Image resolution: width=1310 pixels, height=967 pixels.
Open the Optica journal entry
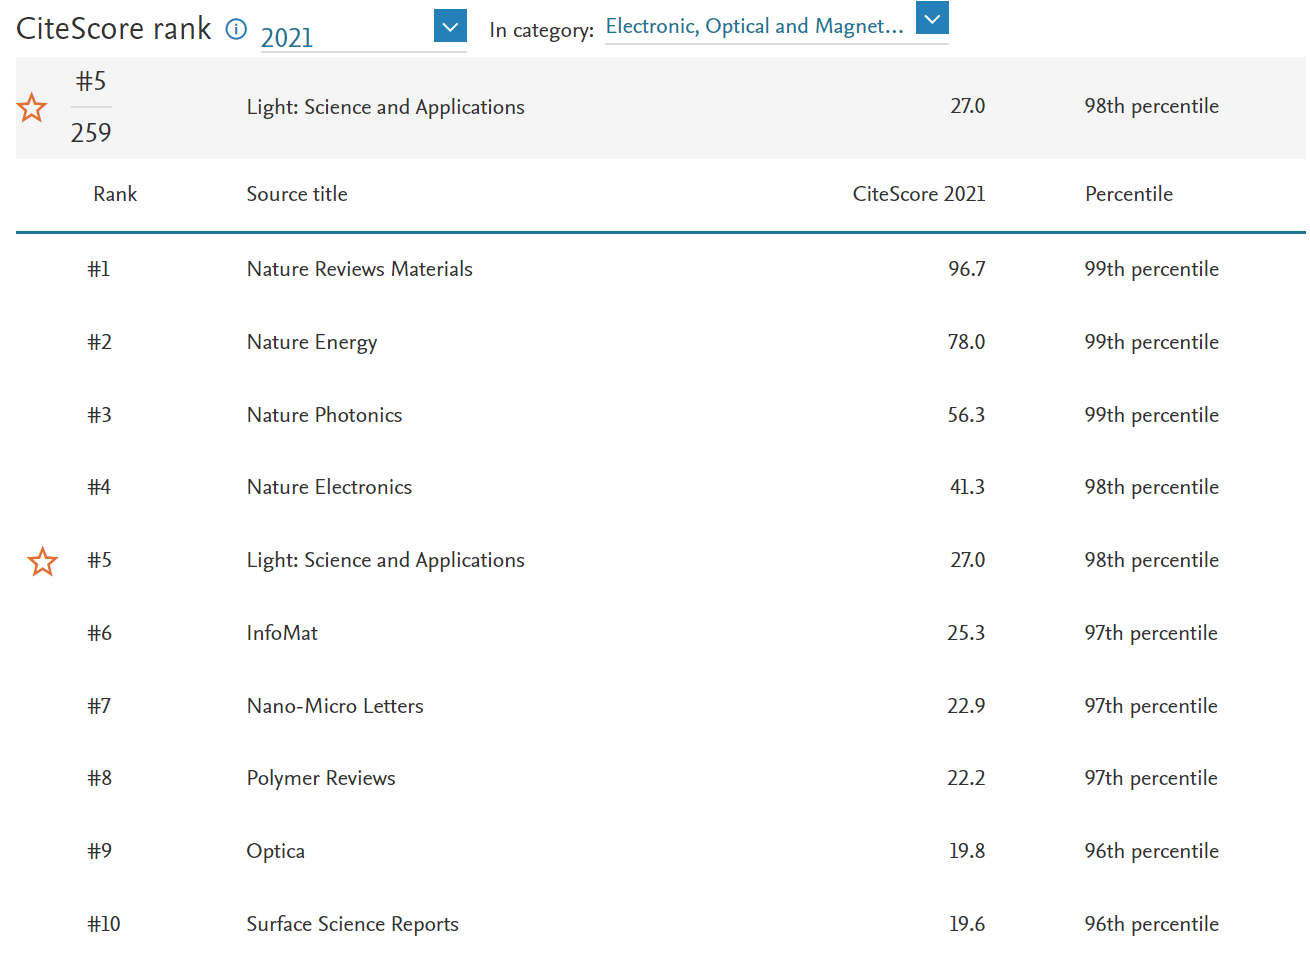click(x=275, y=851)
